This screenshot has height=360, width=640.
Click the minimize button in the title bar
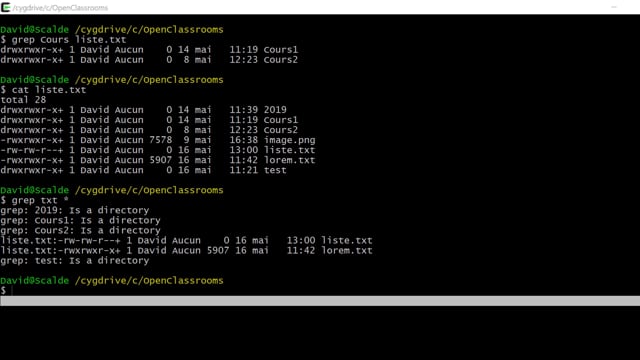tap(614, 7)
